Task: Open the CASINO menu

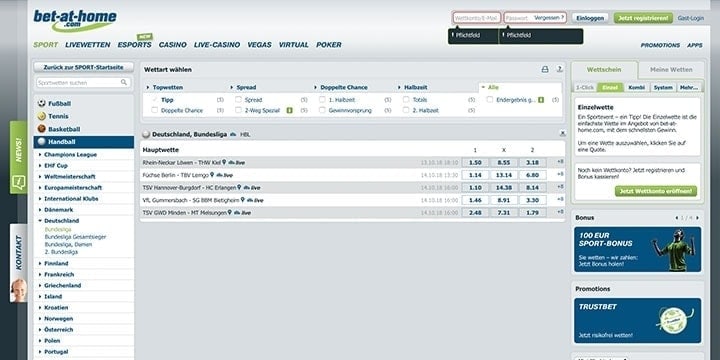Action: 173,45
